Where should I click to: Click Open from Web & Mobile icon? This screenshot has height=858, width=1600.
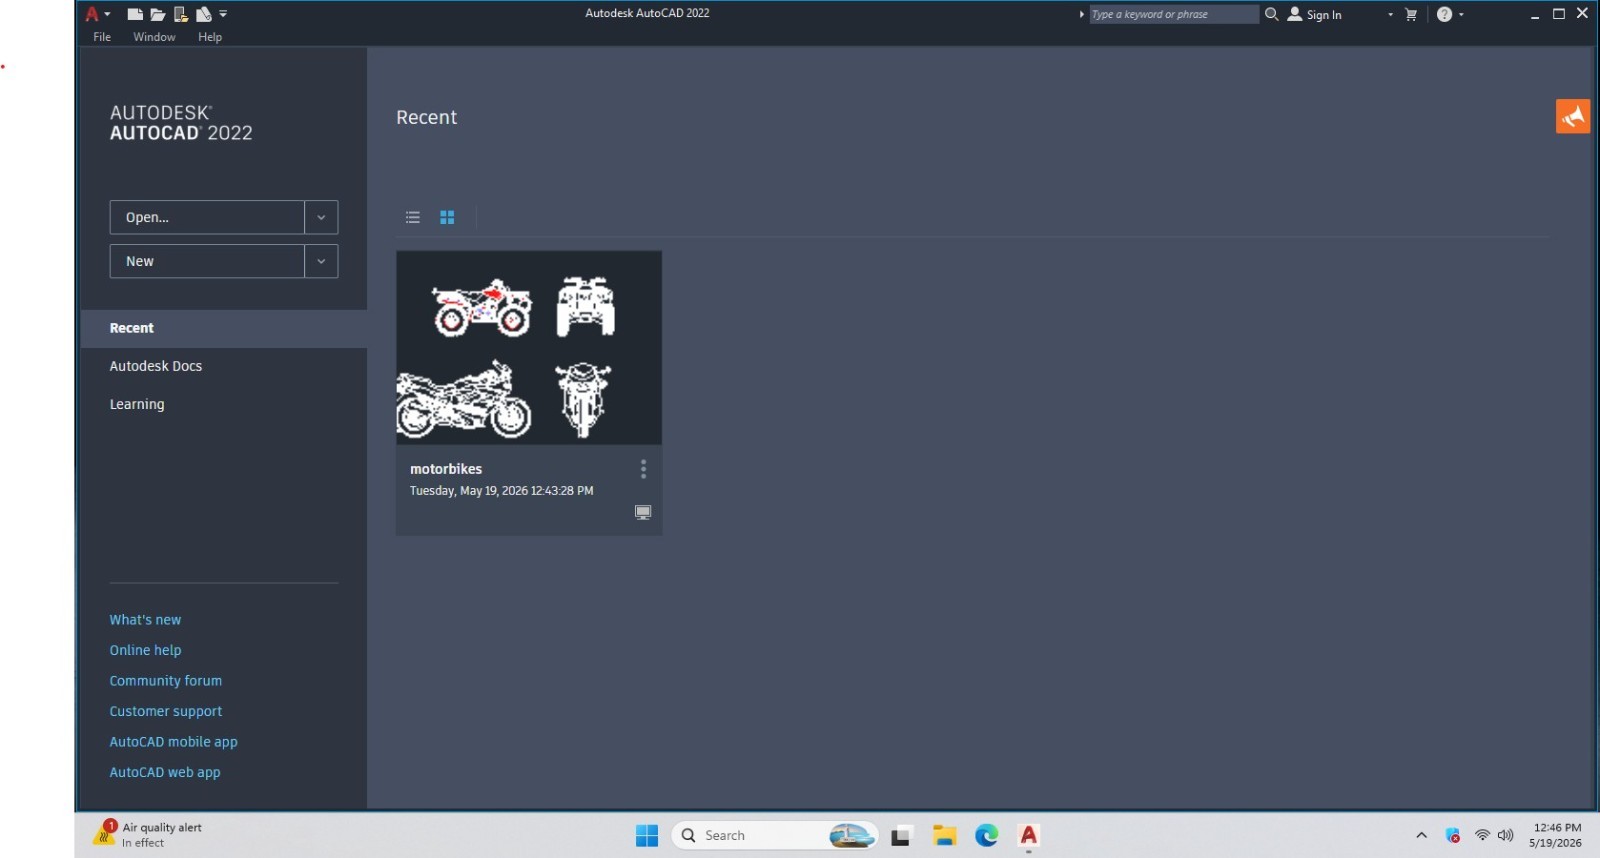pyautogui.click(x=181, y=14)
